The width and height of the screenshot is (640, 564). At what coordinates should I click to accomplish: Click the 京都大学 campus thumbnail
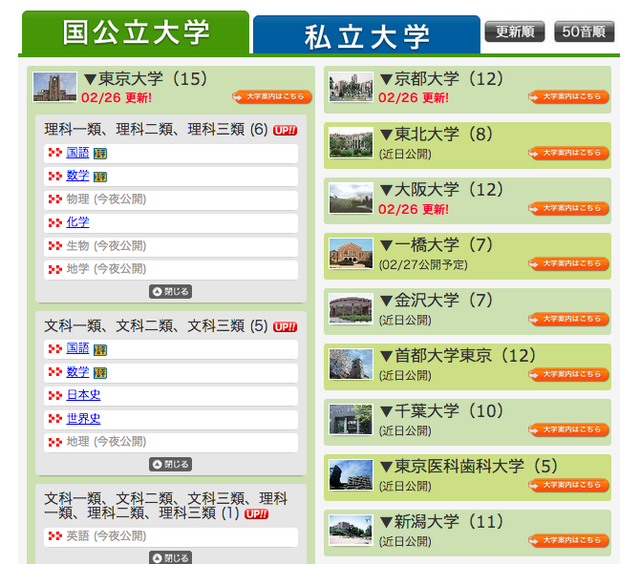pyautogui.click(x=351, y=87)
